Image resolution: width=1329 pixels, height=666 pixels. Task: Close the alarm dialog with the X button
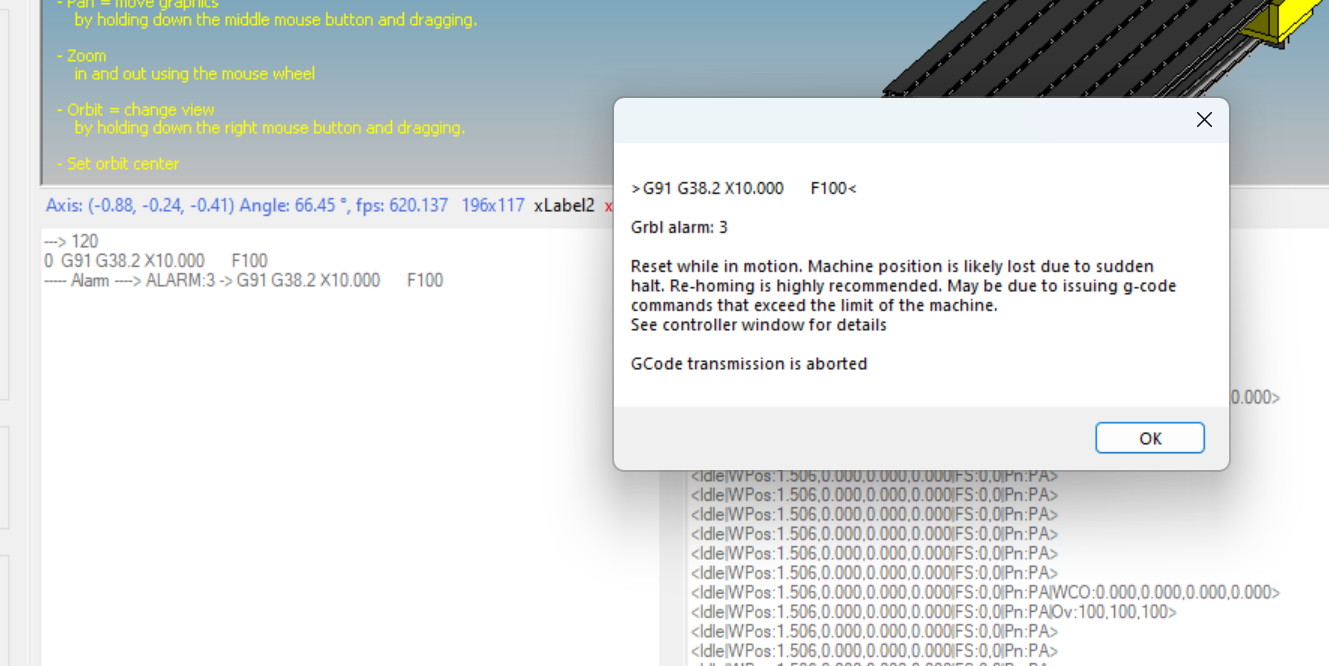(x=1204, y=120)
